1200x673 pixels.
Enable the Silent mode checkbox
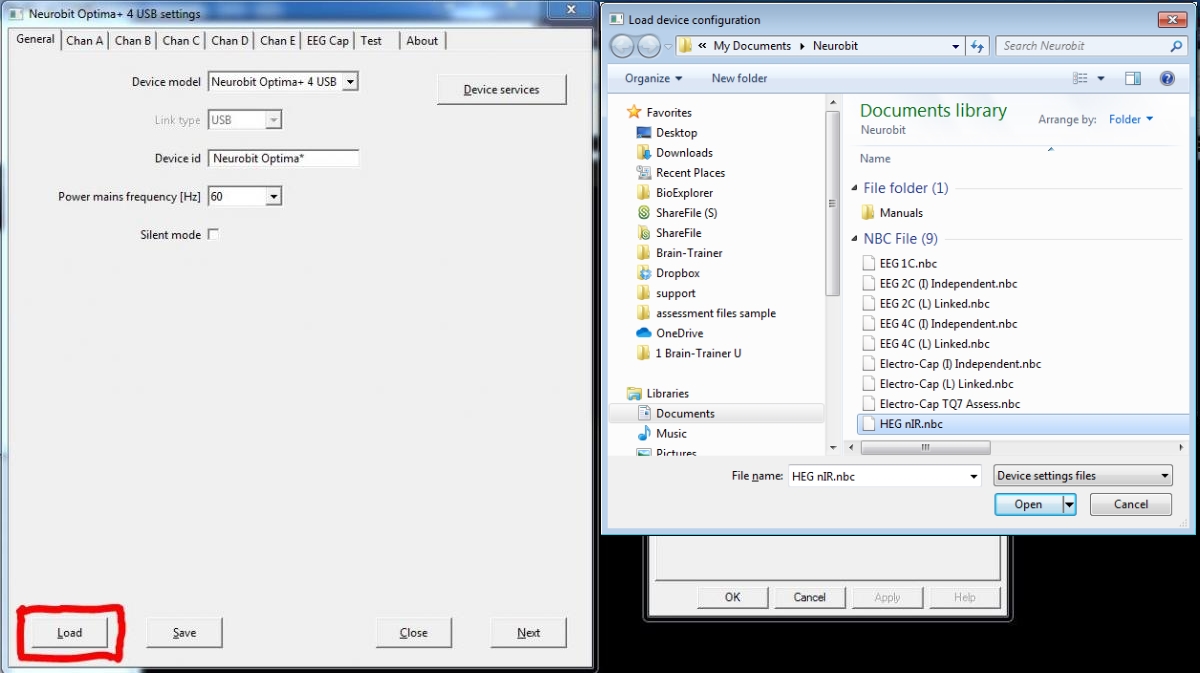pos(212,235)
